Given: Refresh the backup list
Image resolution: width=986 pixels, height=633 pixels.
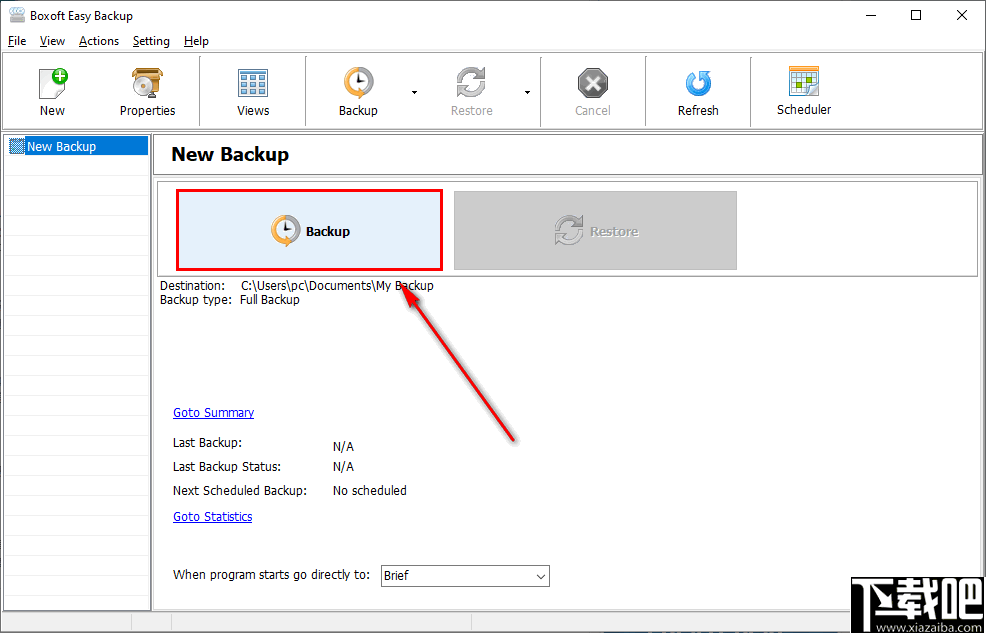Looking at the screenshot, I should pyautogui.click(x=697, y=90).
